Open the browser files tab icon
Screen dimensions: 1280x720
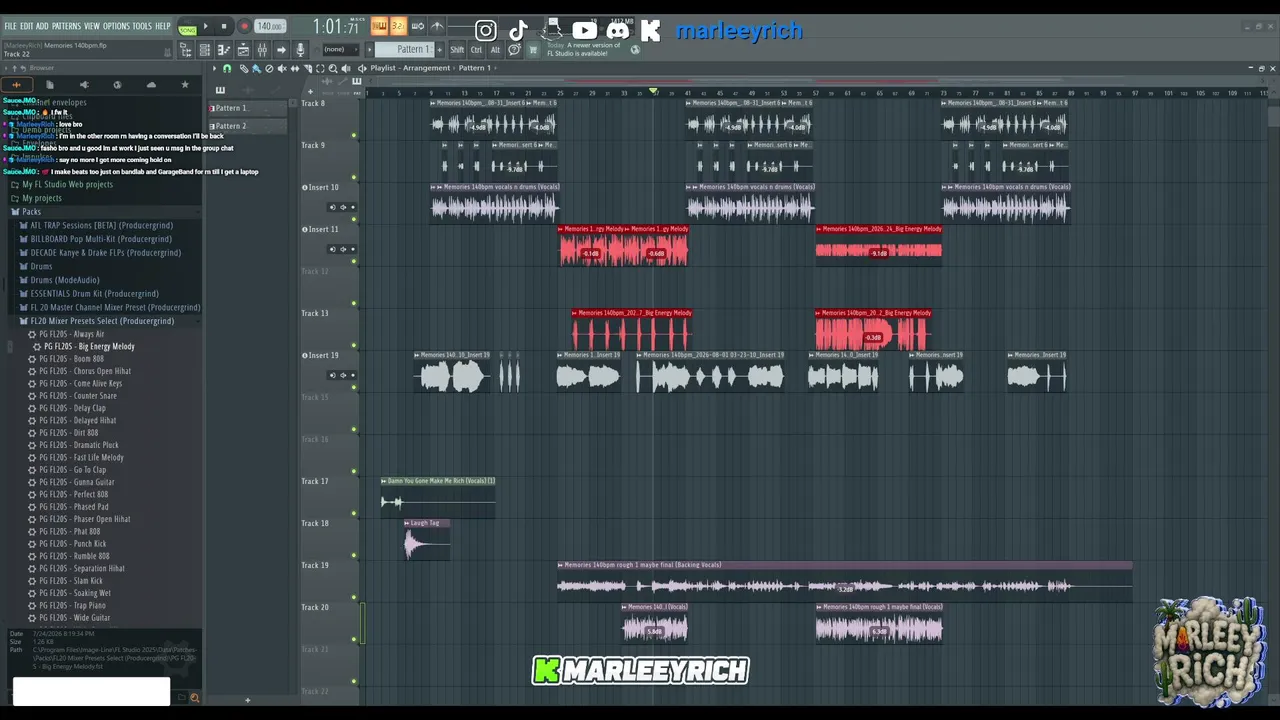(50, 85)
